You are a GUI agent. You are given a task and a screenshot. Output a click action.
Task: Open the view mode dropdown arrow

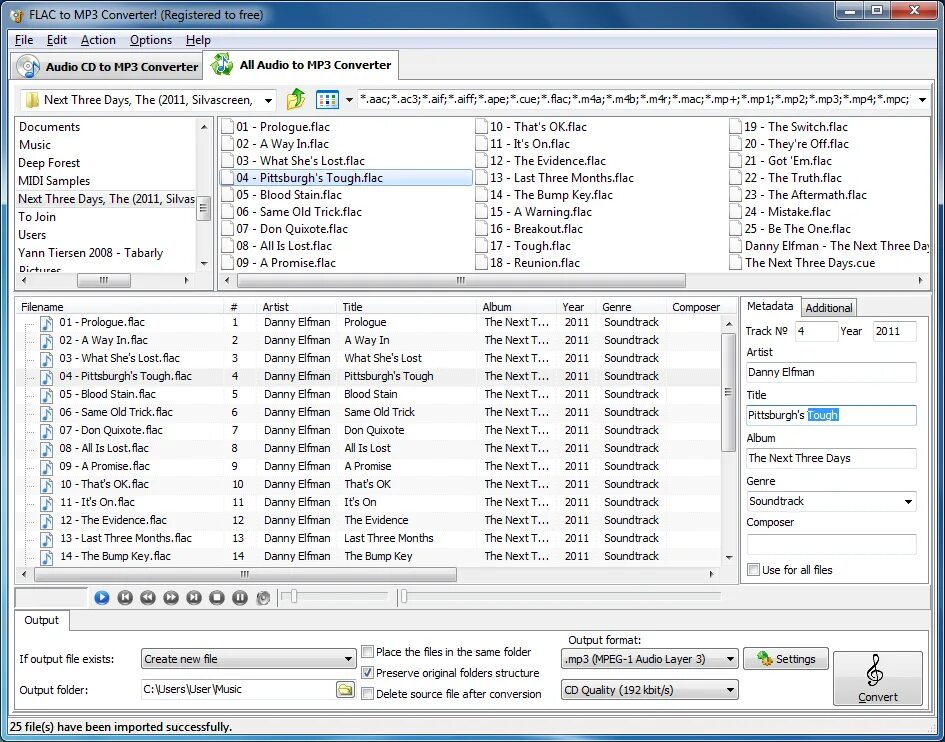[349, 100]
